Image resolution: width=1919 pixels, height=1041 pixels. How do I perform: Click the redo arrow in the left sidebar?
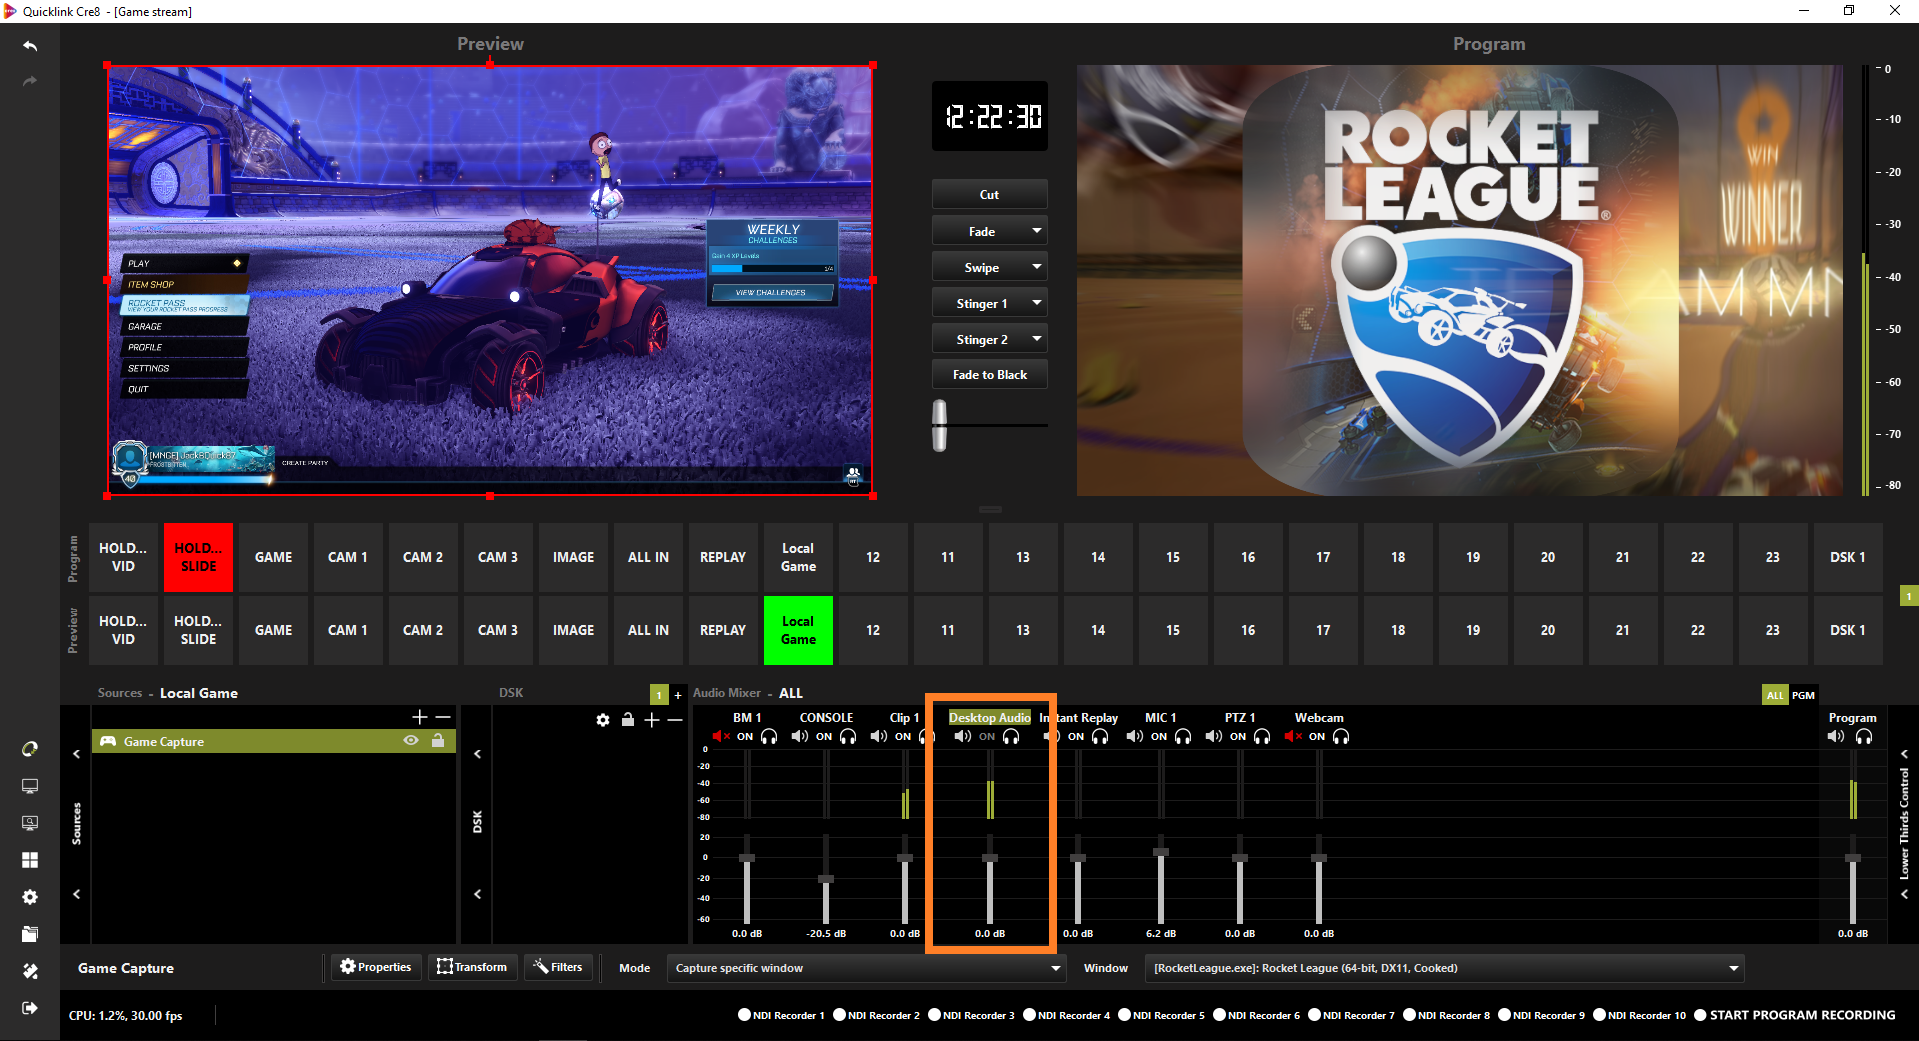point(30,81)
